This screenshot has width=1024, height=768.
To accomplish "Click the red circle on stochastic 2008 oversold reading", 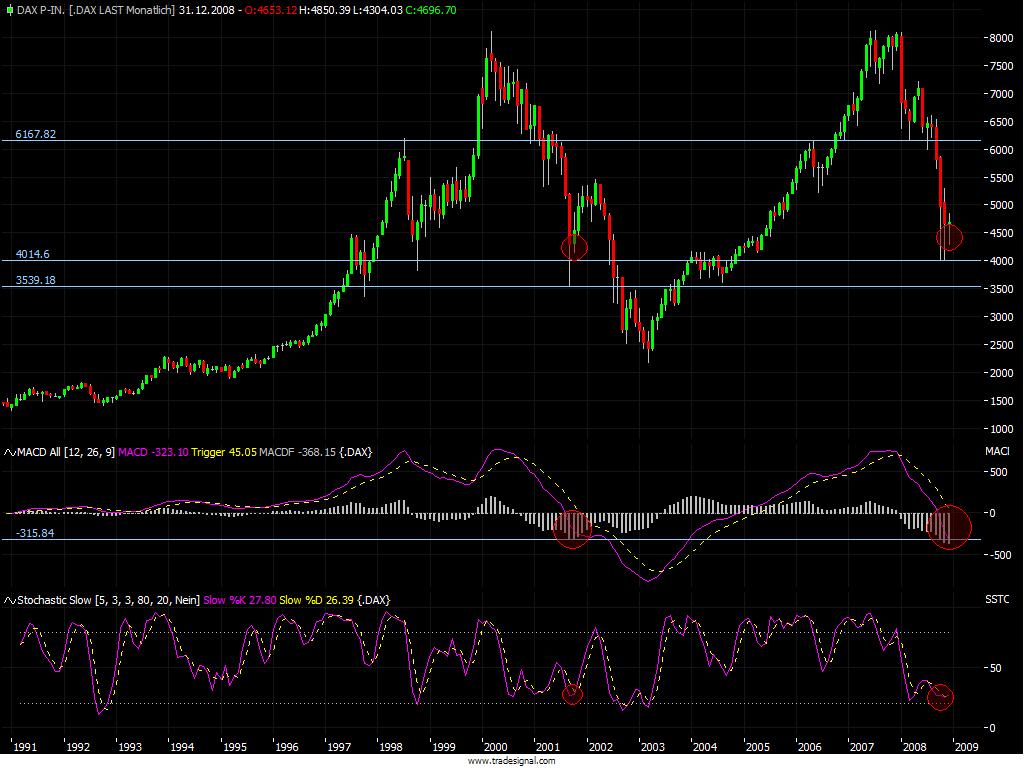I will click(941, 695).
